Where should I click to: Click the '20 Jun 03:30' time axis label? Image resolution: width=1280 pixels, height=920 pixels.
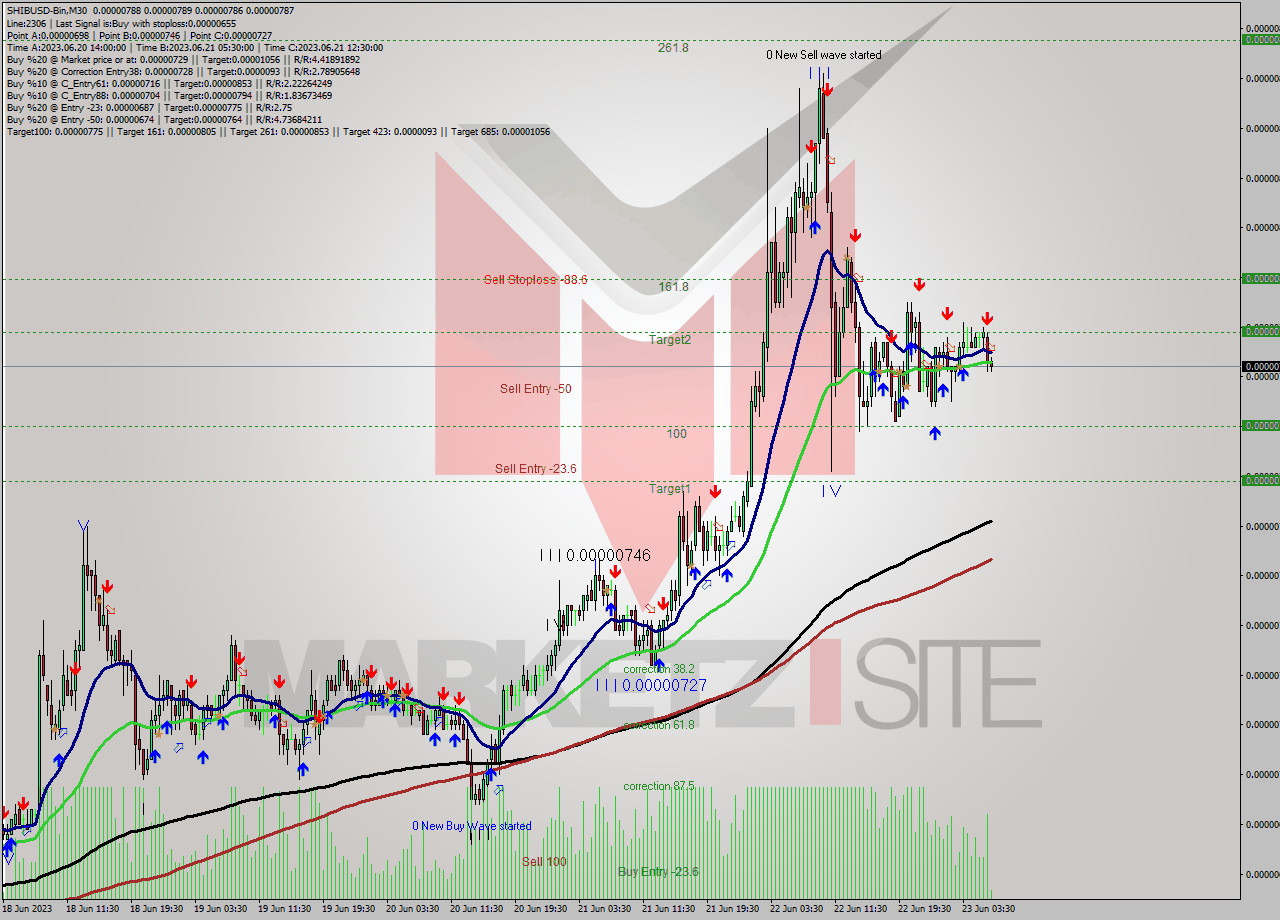click(x=413, y=909)
